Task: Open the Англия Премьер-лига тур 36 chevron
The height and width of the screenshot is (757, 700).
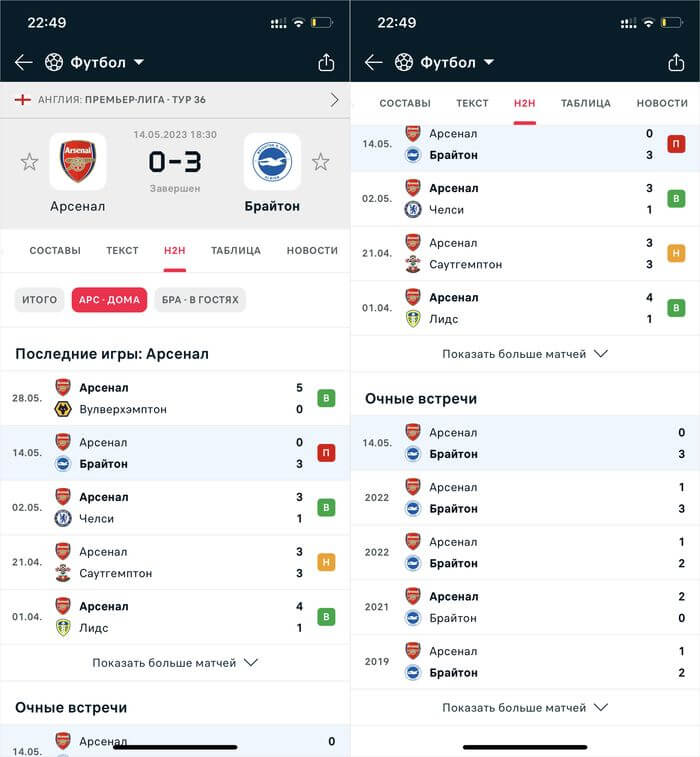Action: click(x=334, y=99)
